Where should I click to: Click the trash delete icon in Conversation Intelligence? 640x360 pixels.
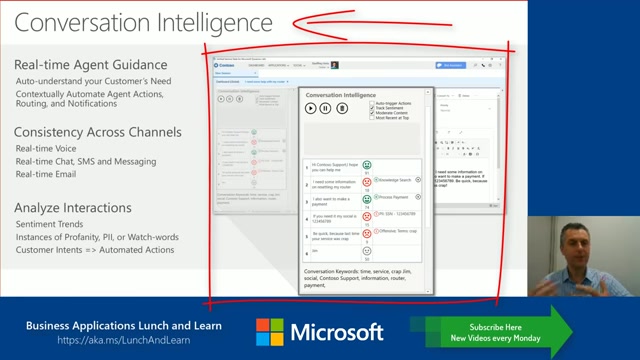coord(342,109)
